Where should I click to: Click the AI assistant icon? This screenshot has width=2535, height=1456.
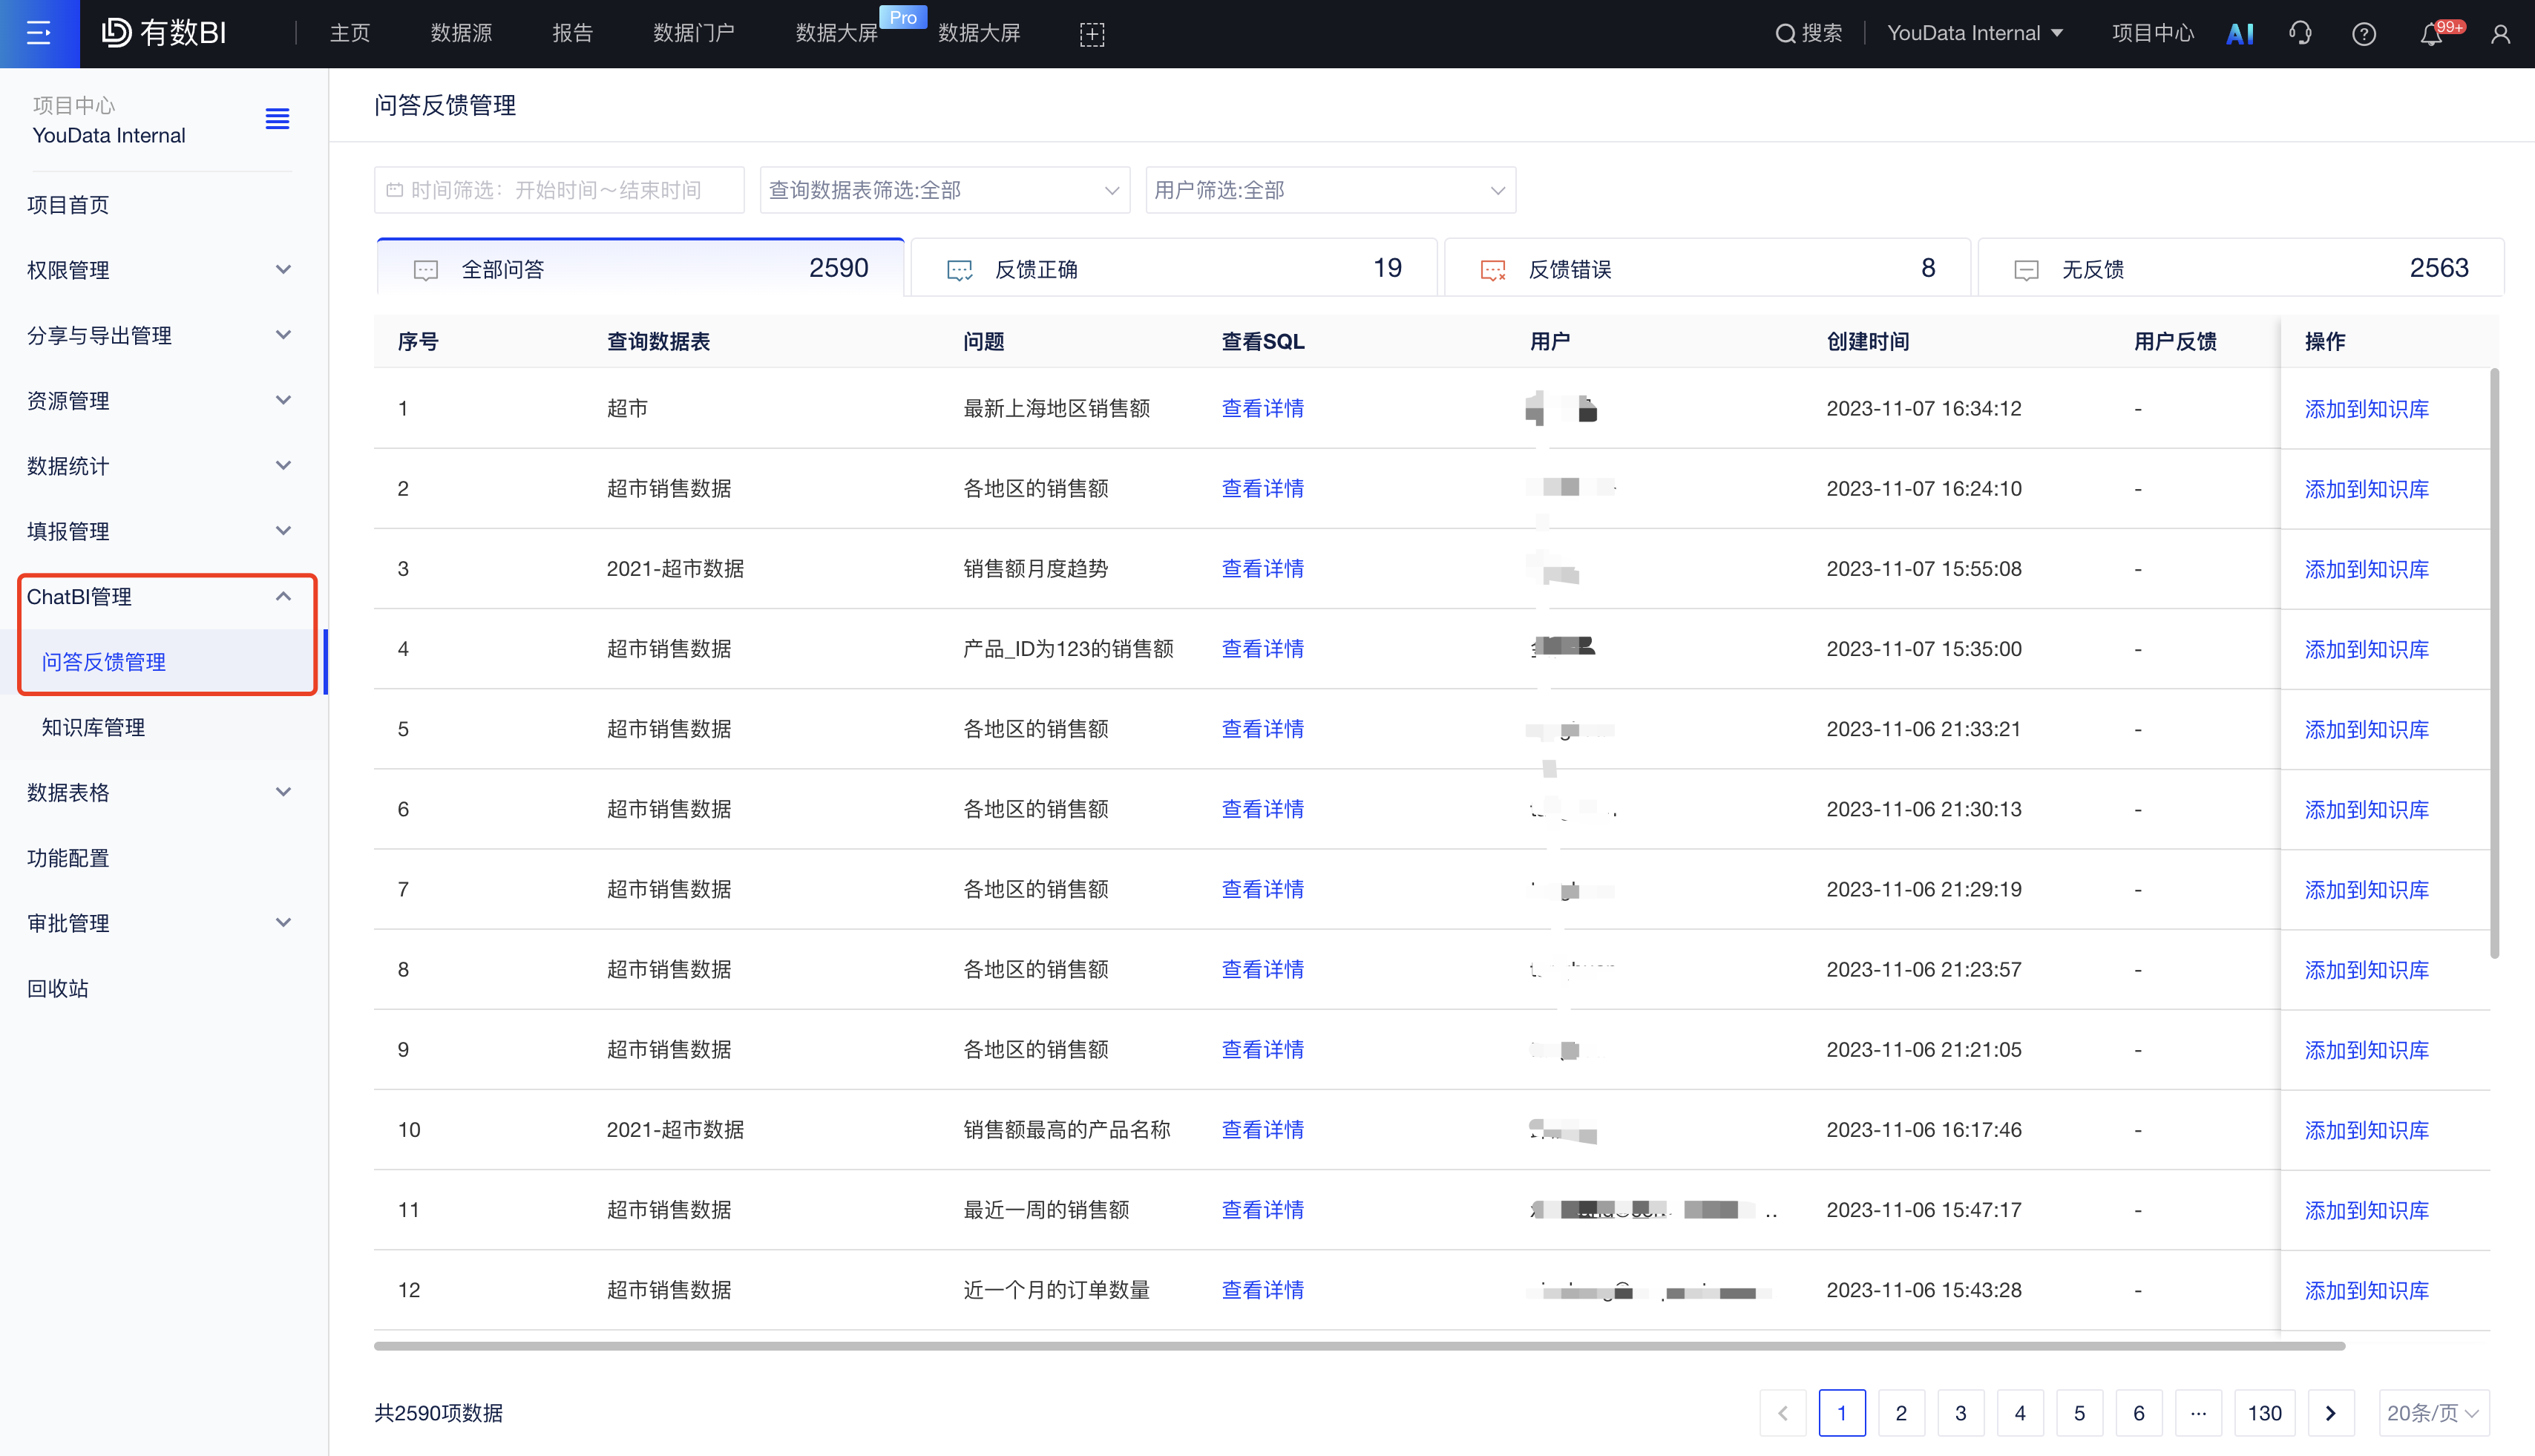2240,34
